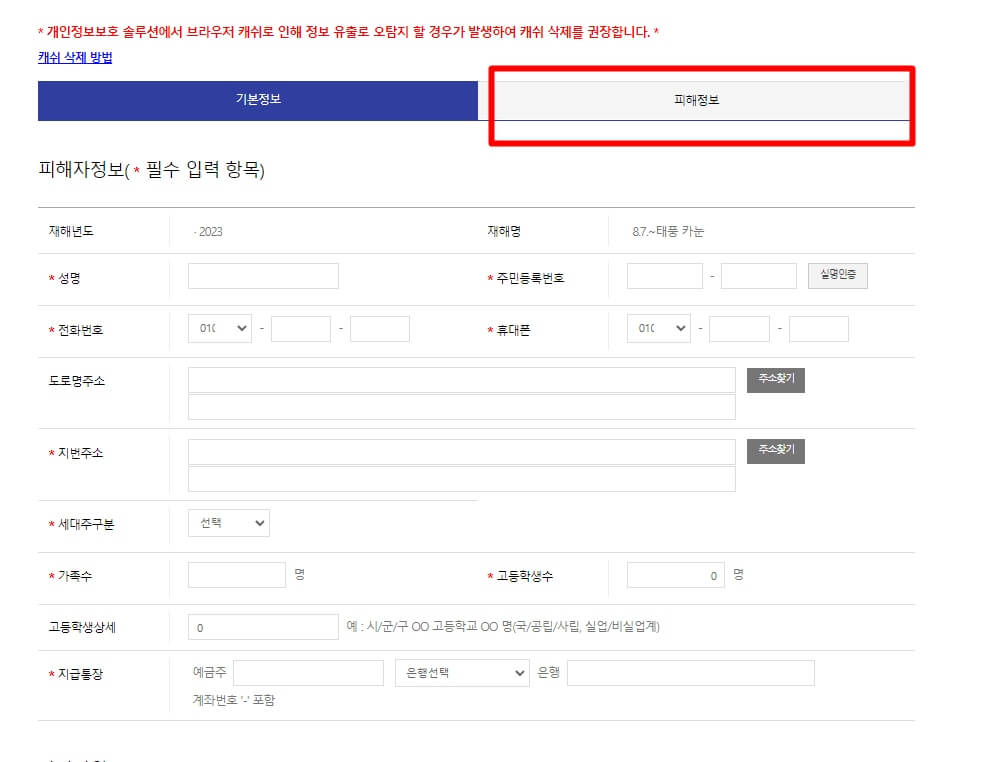
Task: Click the 실명인증 button
Action: click(x=838, y=275)
